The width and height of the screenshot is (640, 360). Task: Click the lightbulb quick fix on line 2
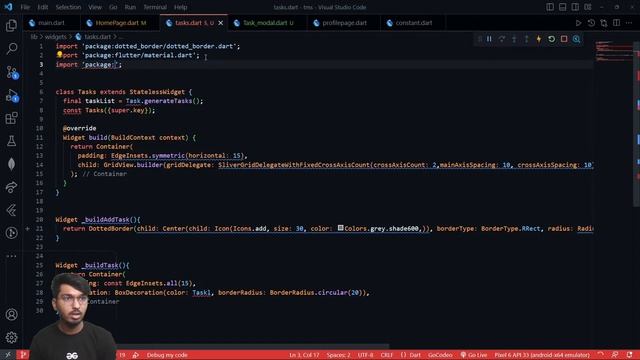click(60, 54)
